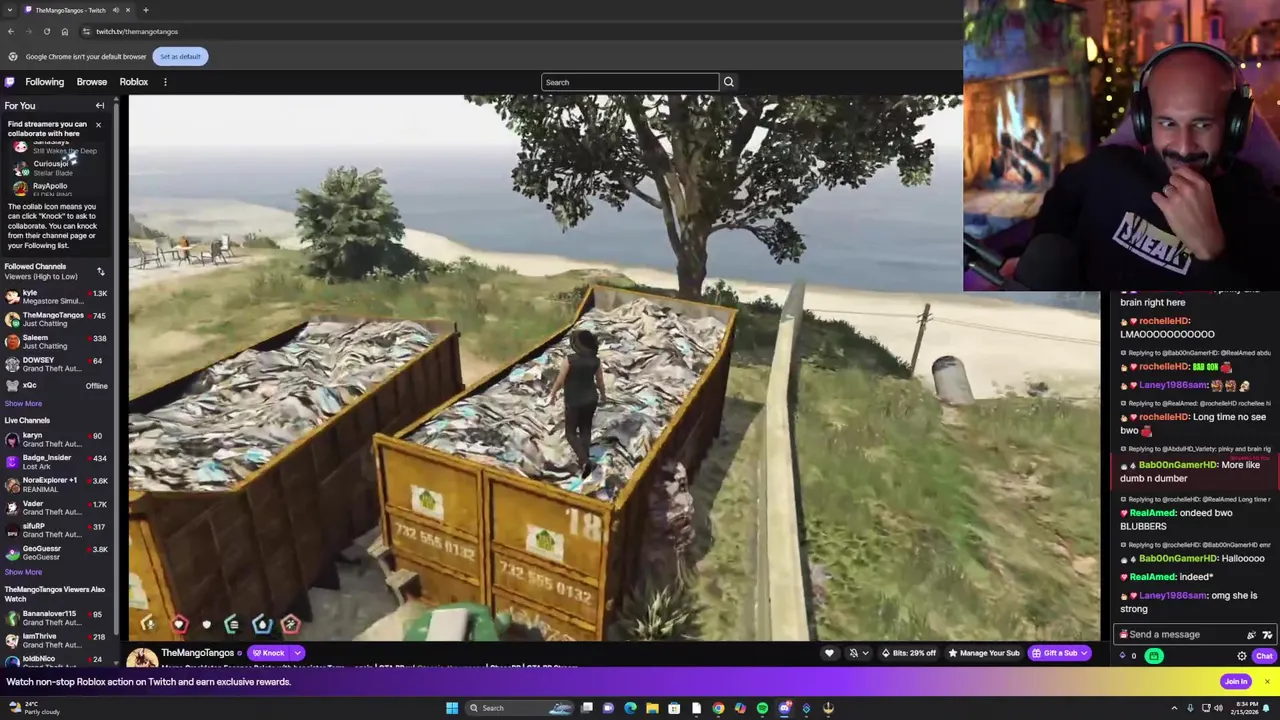Click the Windows taskbar Search box
The width and height of the screenshot is (1280, 720).
(x=520, y=708)
